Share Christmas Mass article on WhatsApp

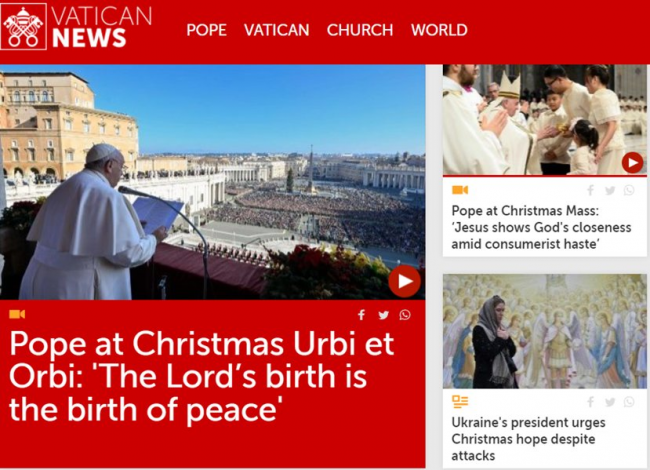coord(629,190)
